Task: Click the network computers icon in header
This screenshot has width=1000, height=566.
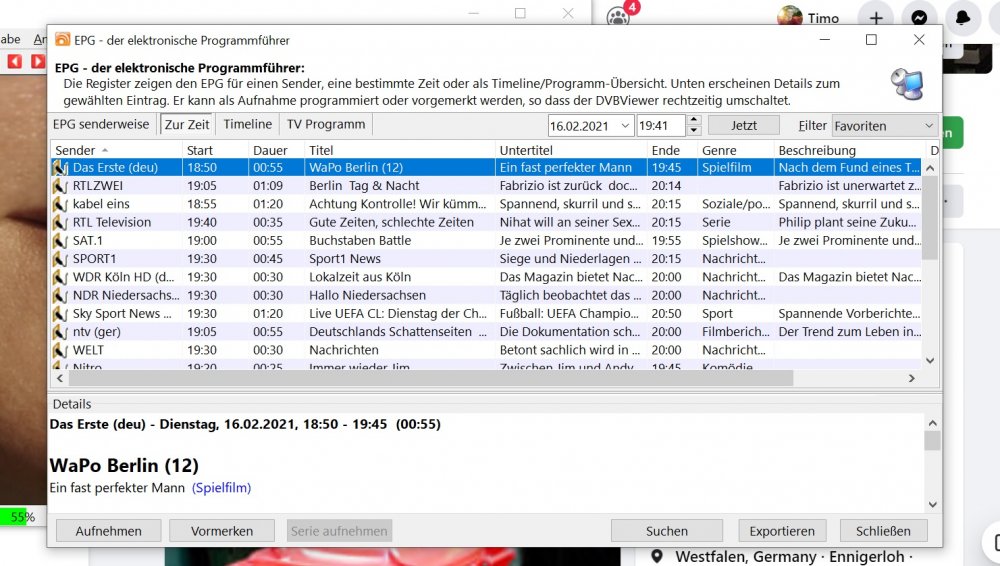Action: pos(907,84)
